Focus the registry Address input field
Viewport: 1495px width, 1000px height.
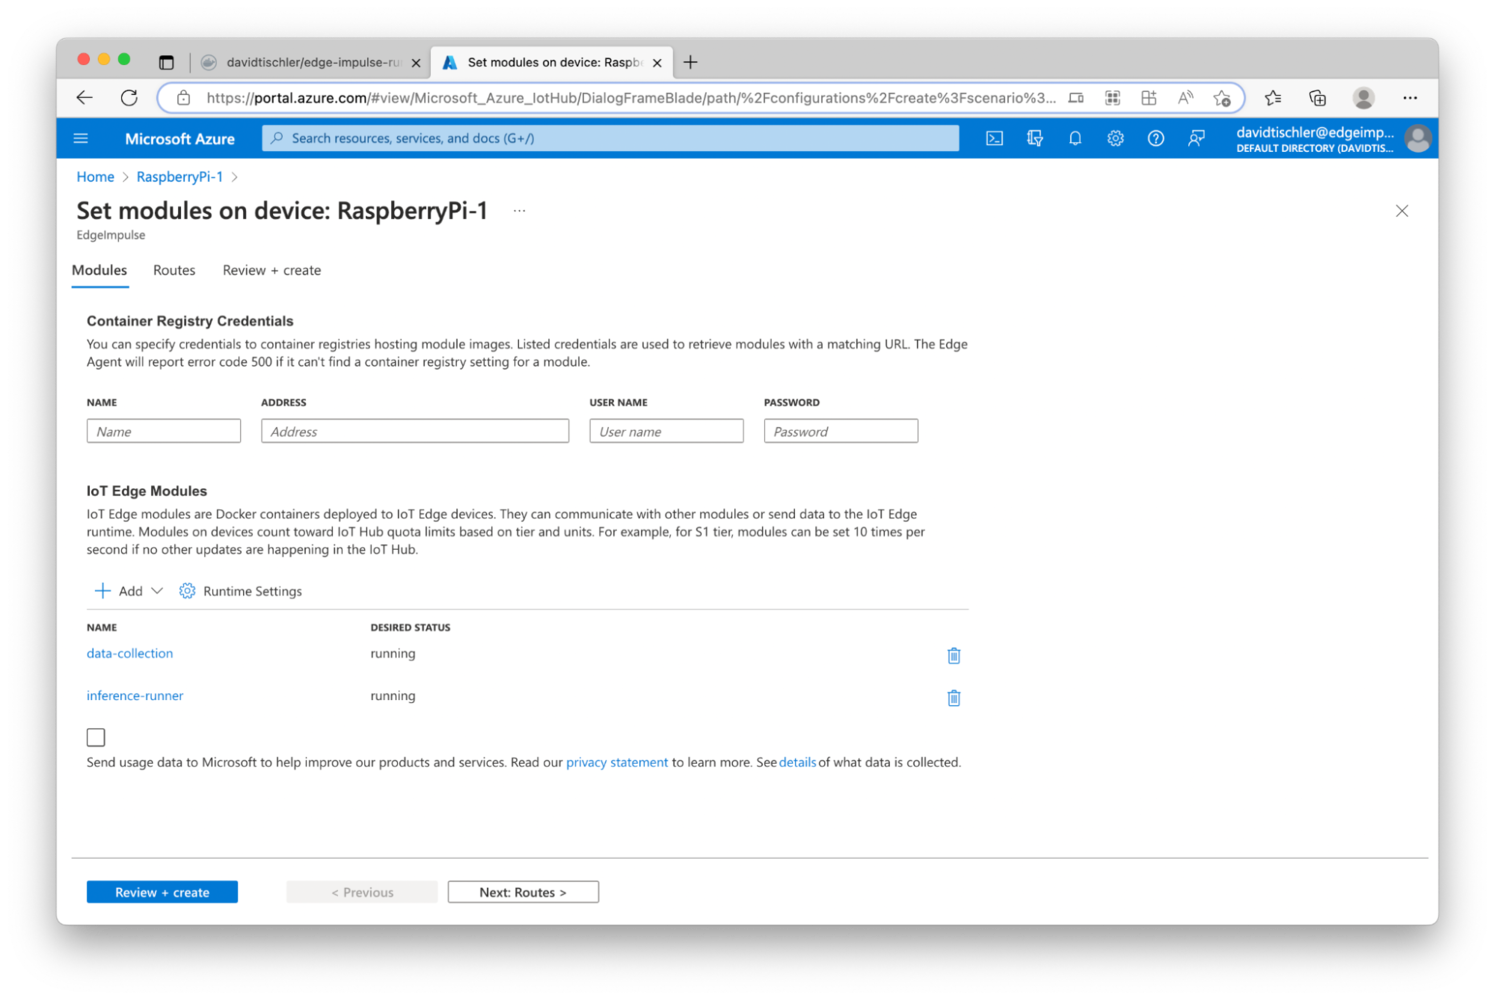point(415,431)
